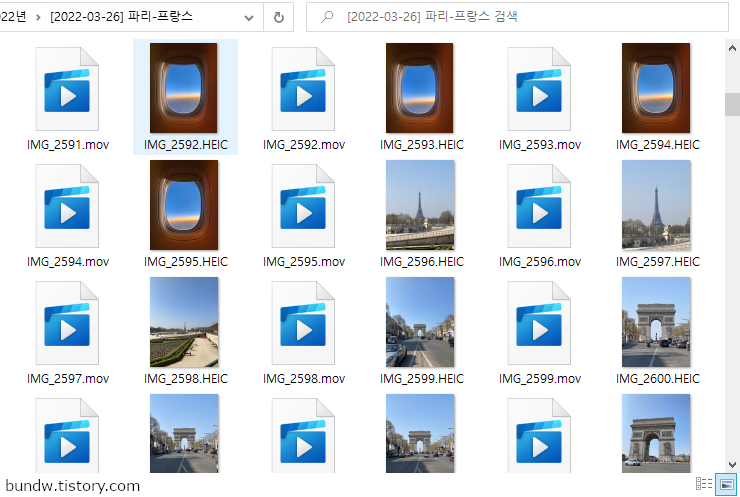Select the IMG_2598.HEIC garden thumbnail

tap(184, 322)
